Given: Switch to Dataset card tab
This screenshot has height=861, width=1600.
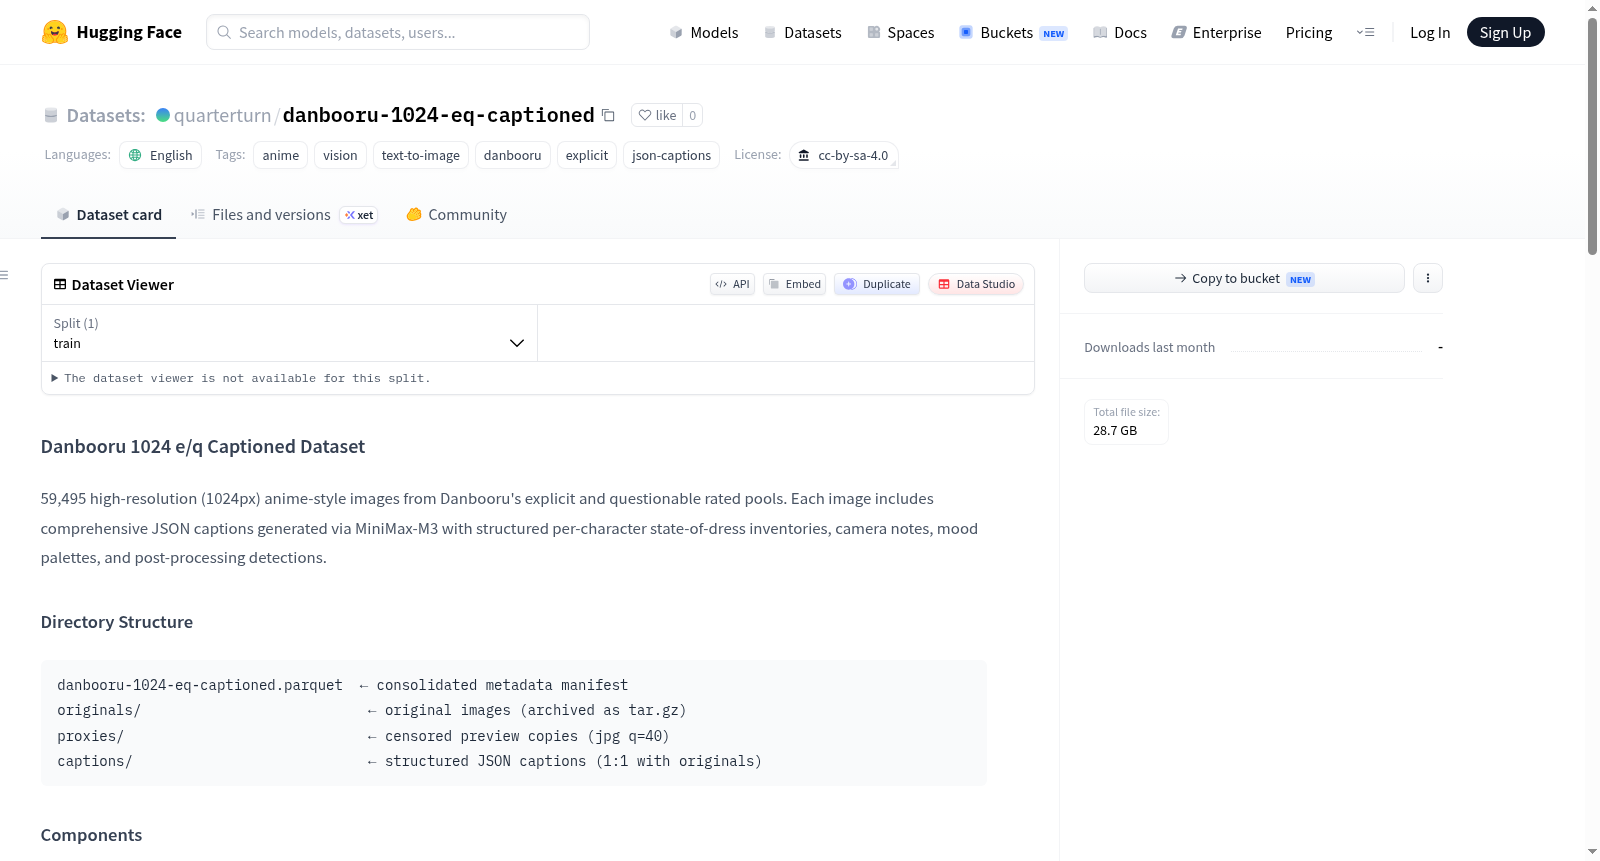Looking at the screenshot, I should [109, 214].
